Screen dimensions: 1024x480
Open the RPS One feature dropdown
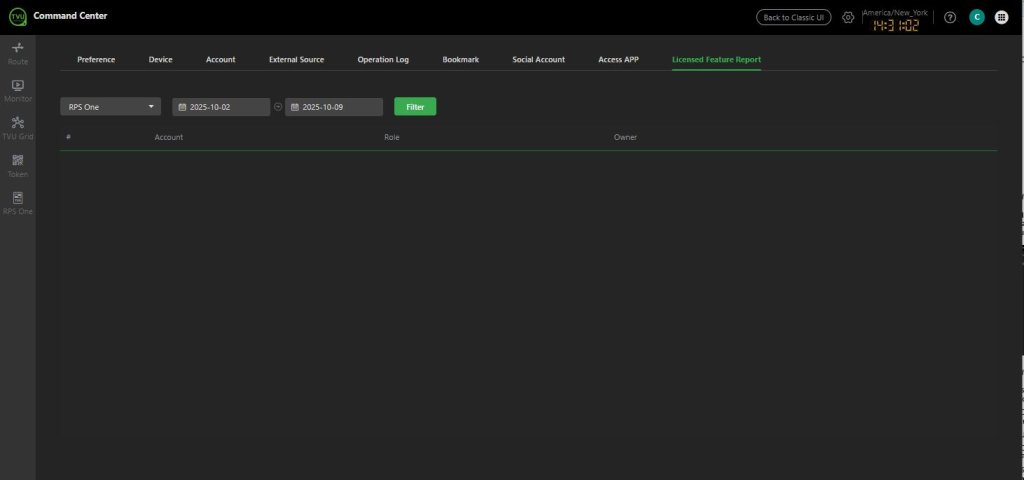click(110, 107)
